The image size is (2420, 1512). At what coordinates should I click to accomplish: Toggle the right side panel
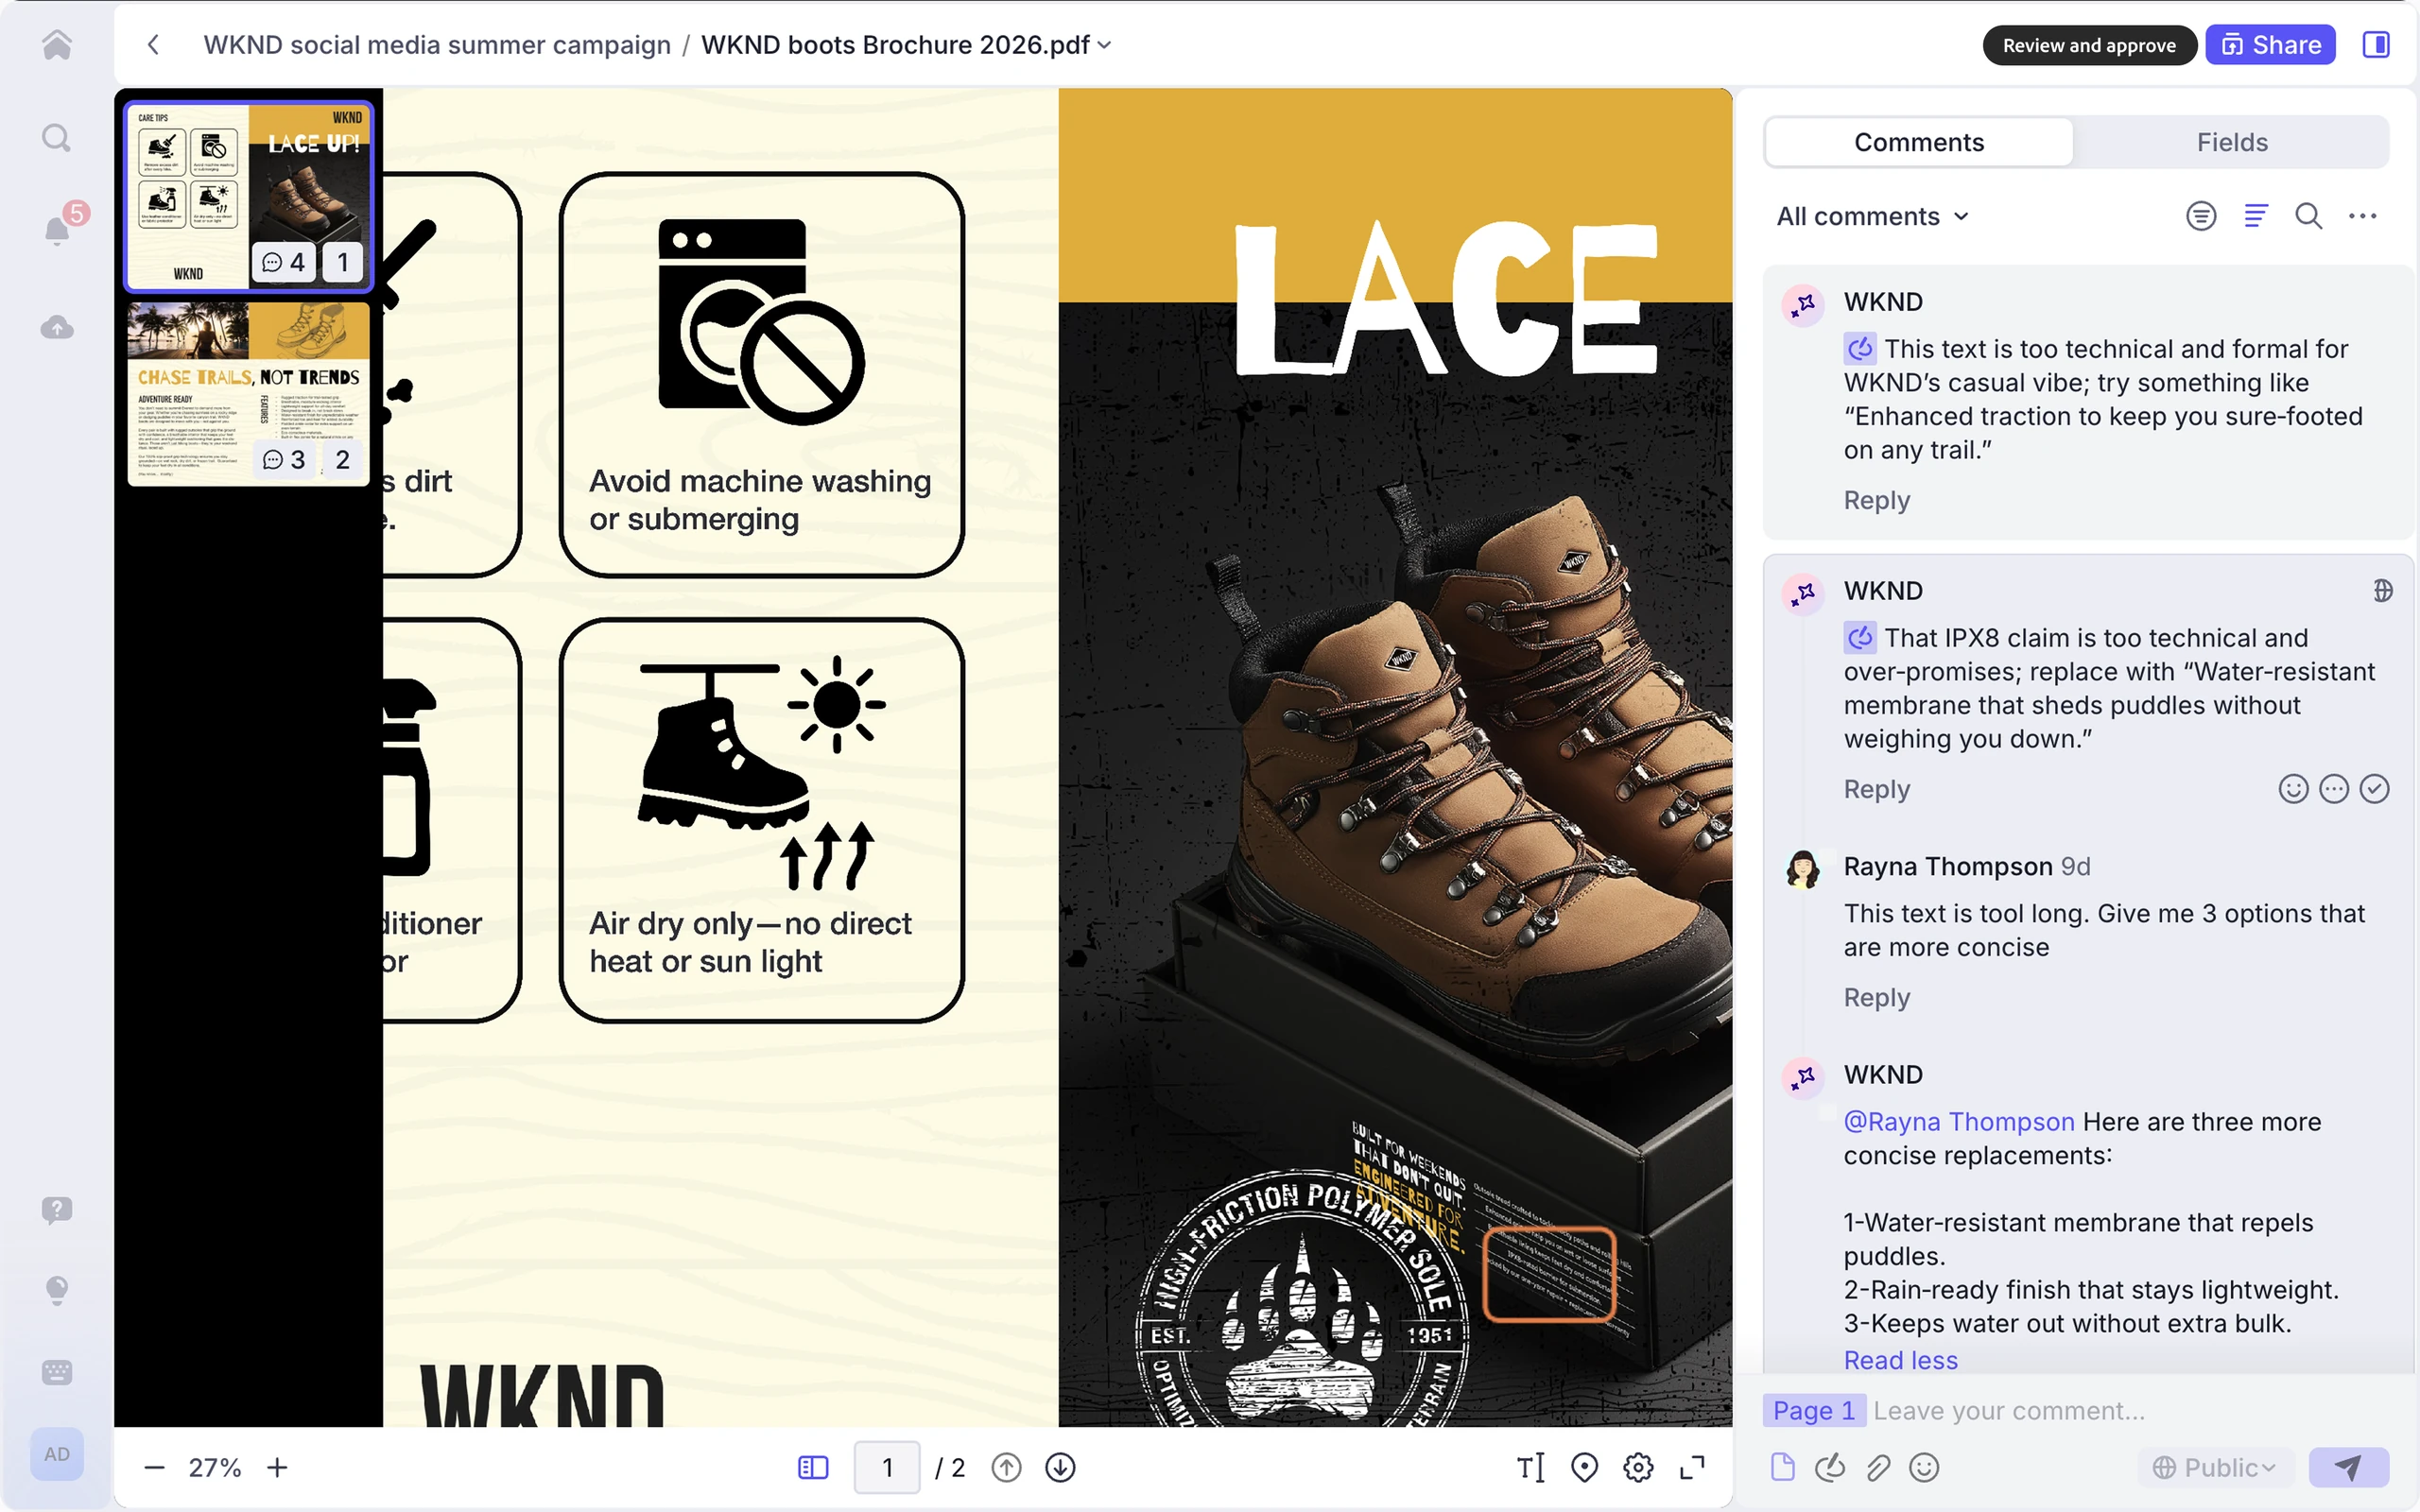click(2376, 45)
